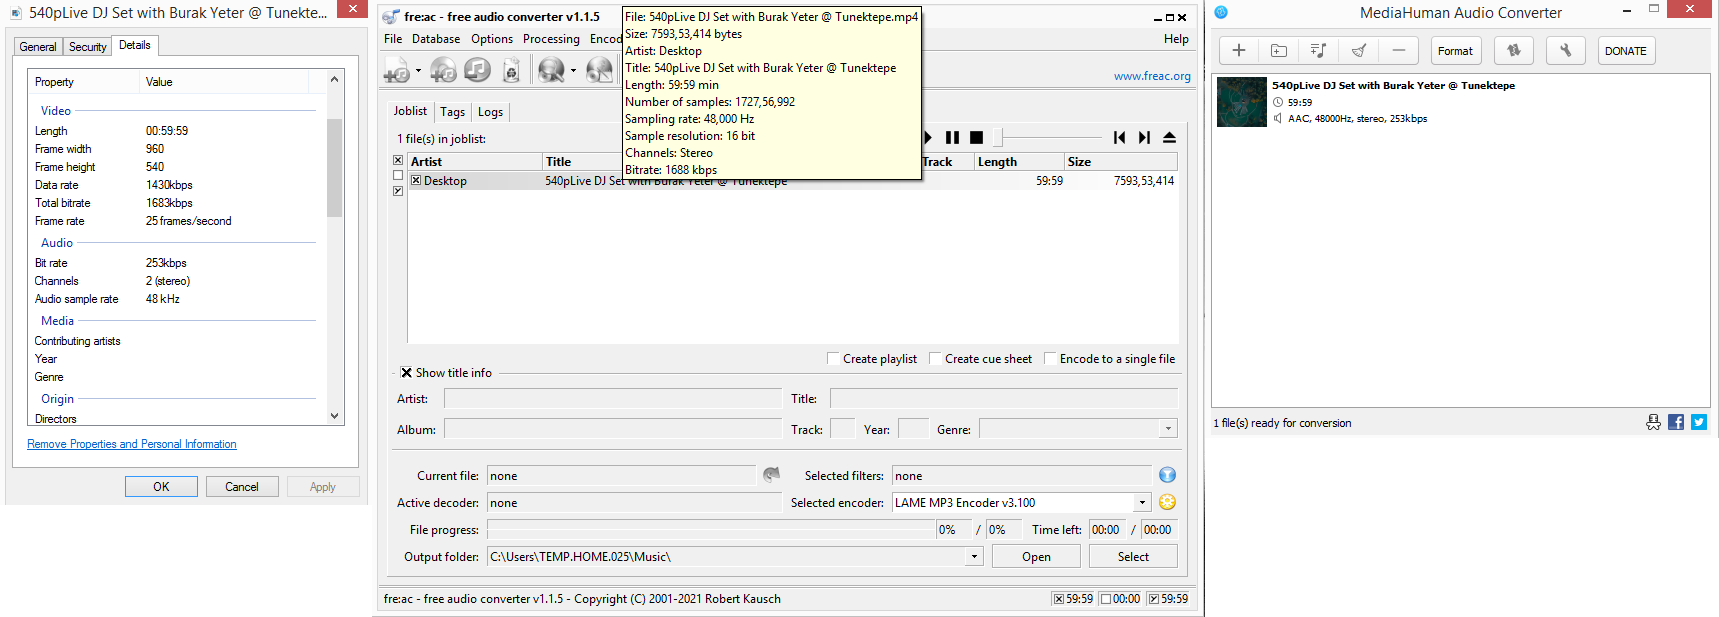Click the CD database query magnifier icon
1719x617 pixels.
[x=551, y=70]
